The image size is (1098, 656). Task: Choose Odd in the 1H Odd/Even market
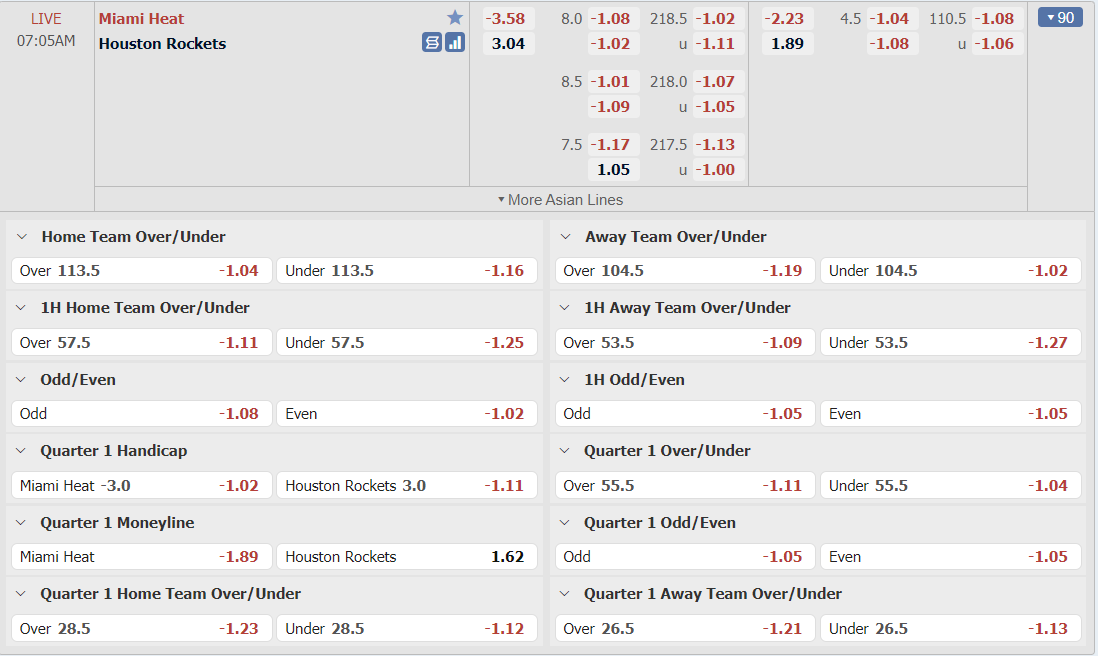coord(686,414)
